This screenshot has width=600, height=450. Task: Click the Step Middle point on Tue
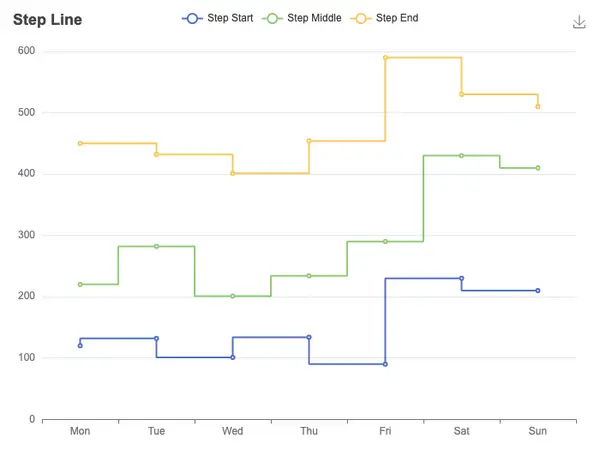pyautogui.click(x=157, y=246)
